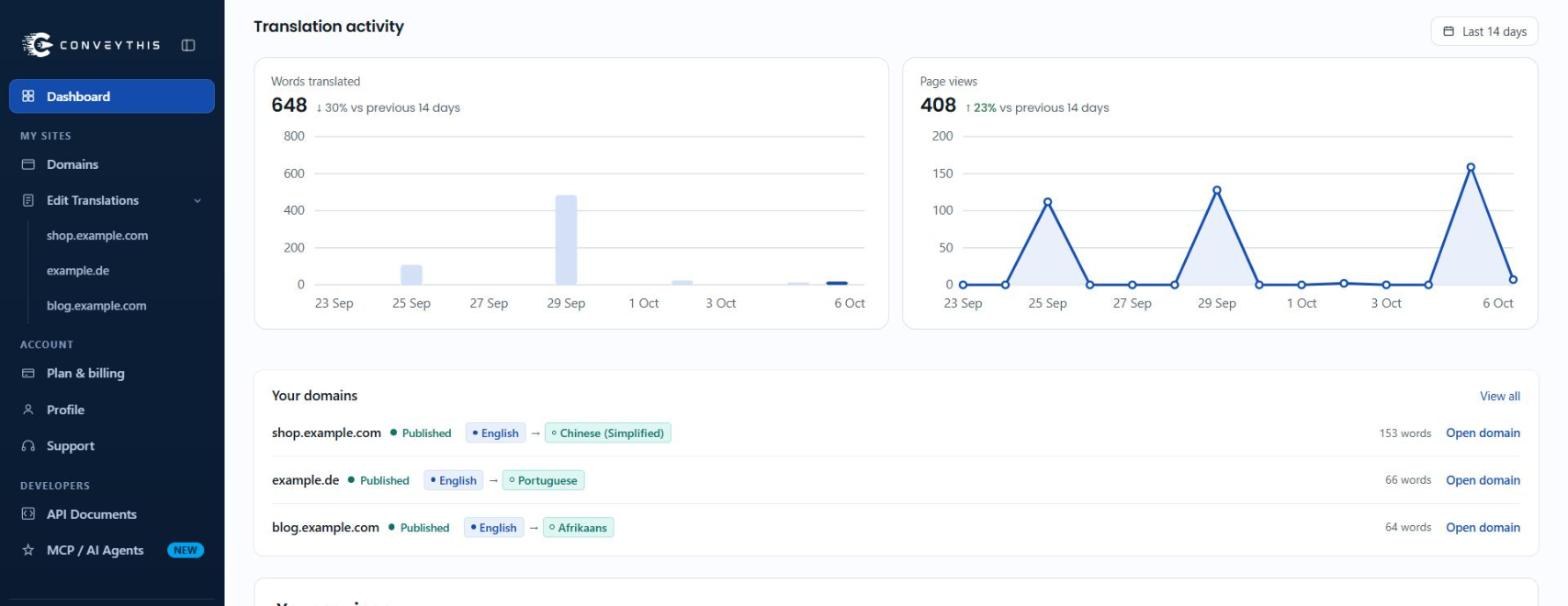Viewport: 1568px width, 606px height.
Task: Click the 23% increase indicator
Action: pos(981,107)
